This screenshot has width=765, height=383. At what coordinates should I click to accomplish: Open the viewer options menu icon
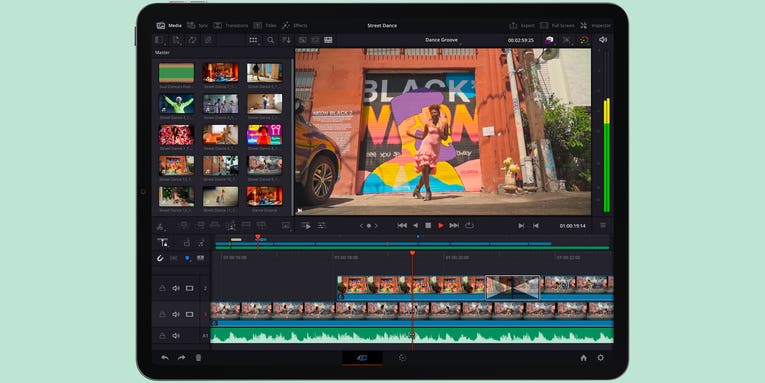point(603,225)
